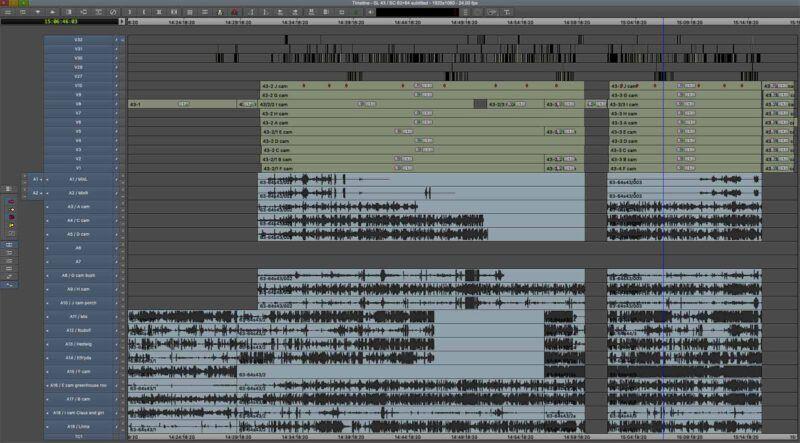Click the speaker icon beside the audio meter
The image size is (800, 443).
(370, 12)
